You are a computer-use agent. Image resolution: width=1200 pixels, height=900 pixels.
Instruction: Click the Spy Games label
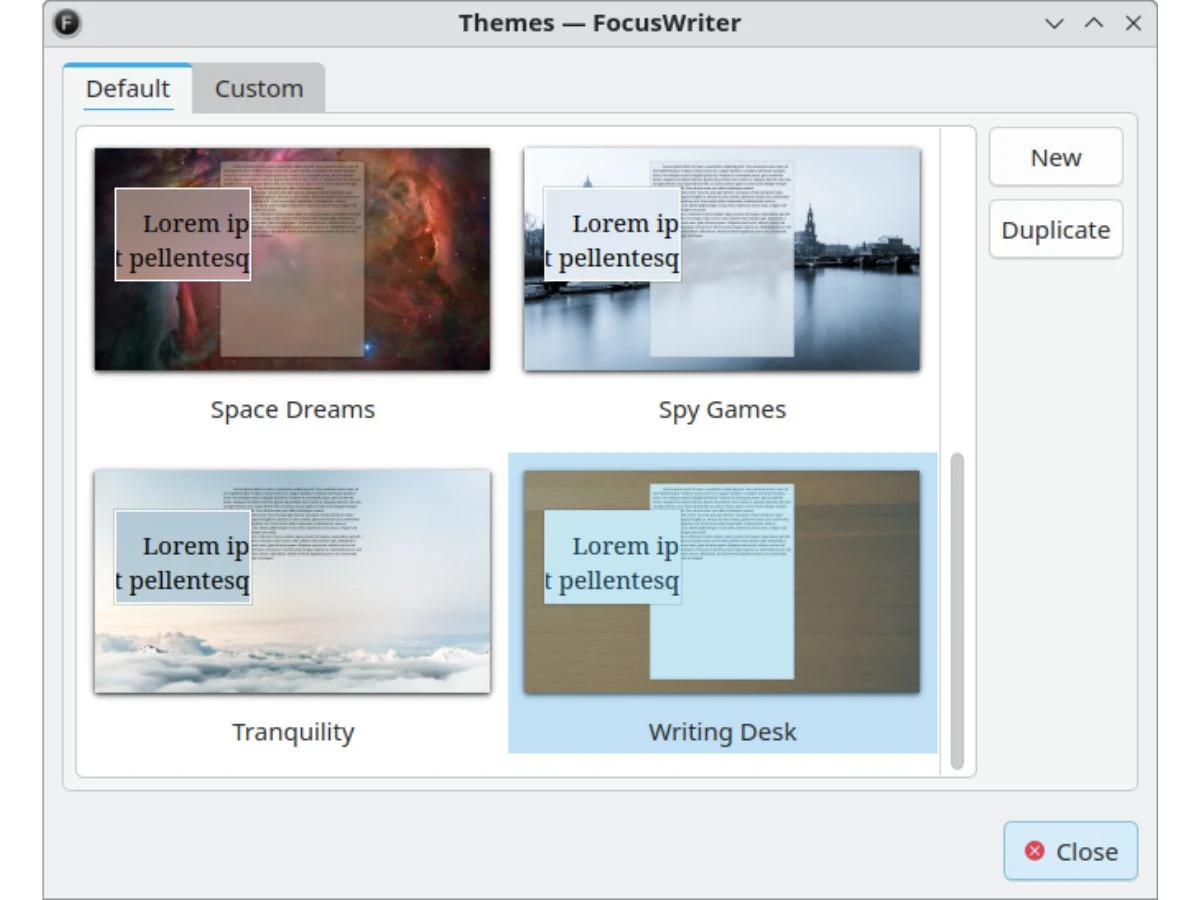pos(722,410)
